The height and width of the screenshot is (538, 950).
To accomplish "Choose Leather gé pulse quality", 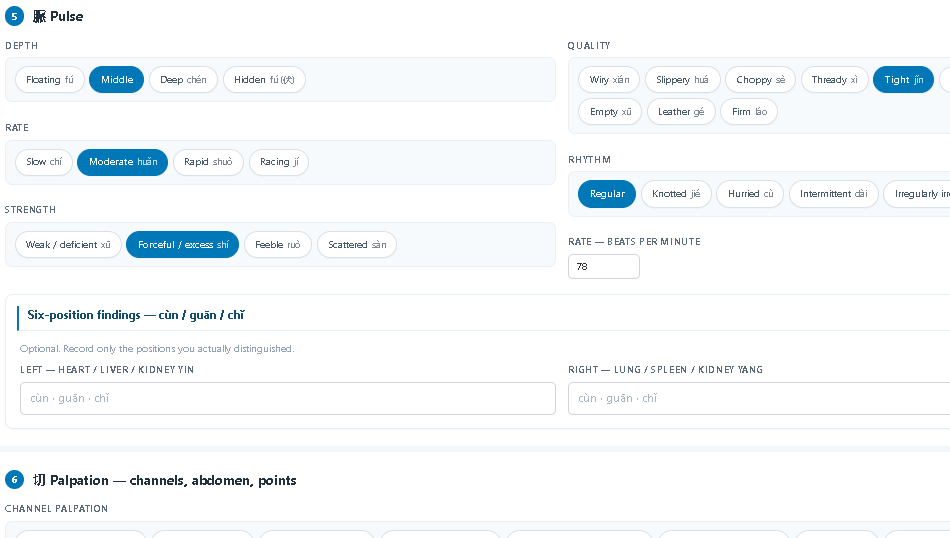I will [681, 111].
